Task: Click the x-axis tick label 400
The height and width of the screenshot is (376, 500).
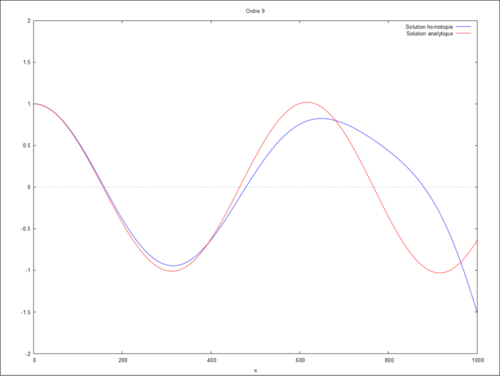Action: pyautogui.click(x=211, y=360)
